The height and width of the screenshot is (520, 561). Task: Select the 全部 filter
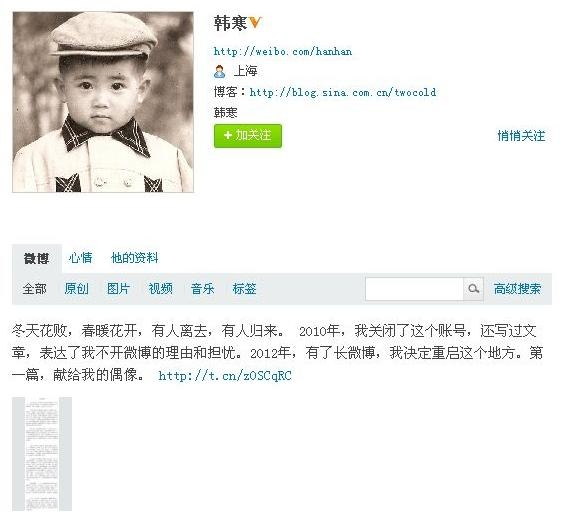(34, 289)
